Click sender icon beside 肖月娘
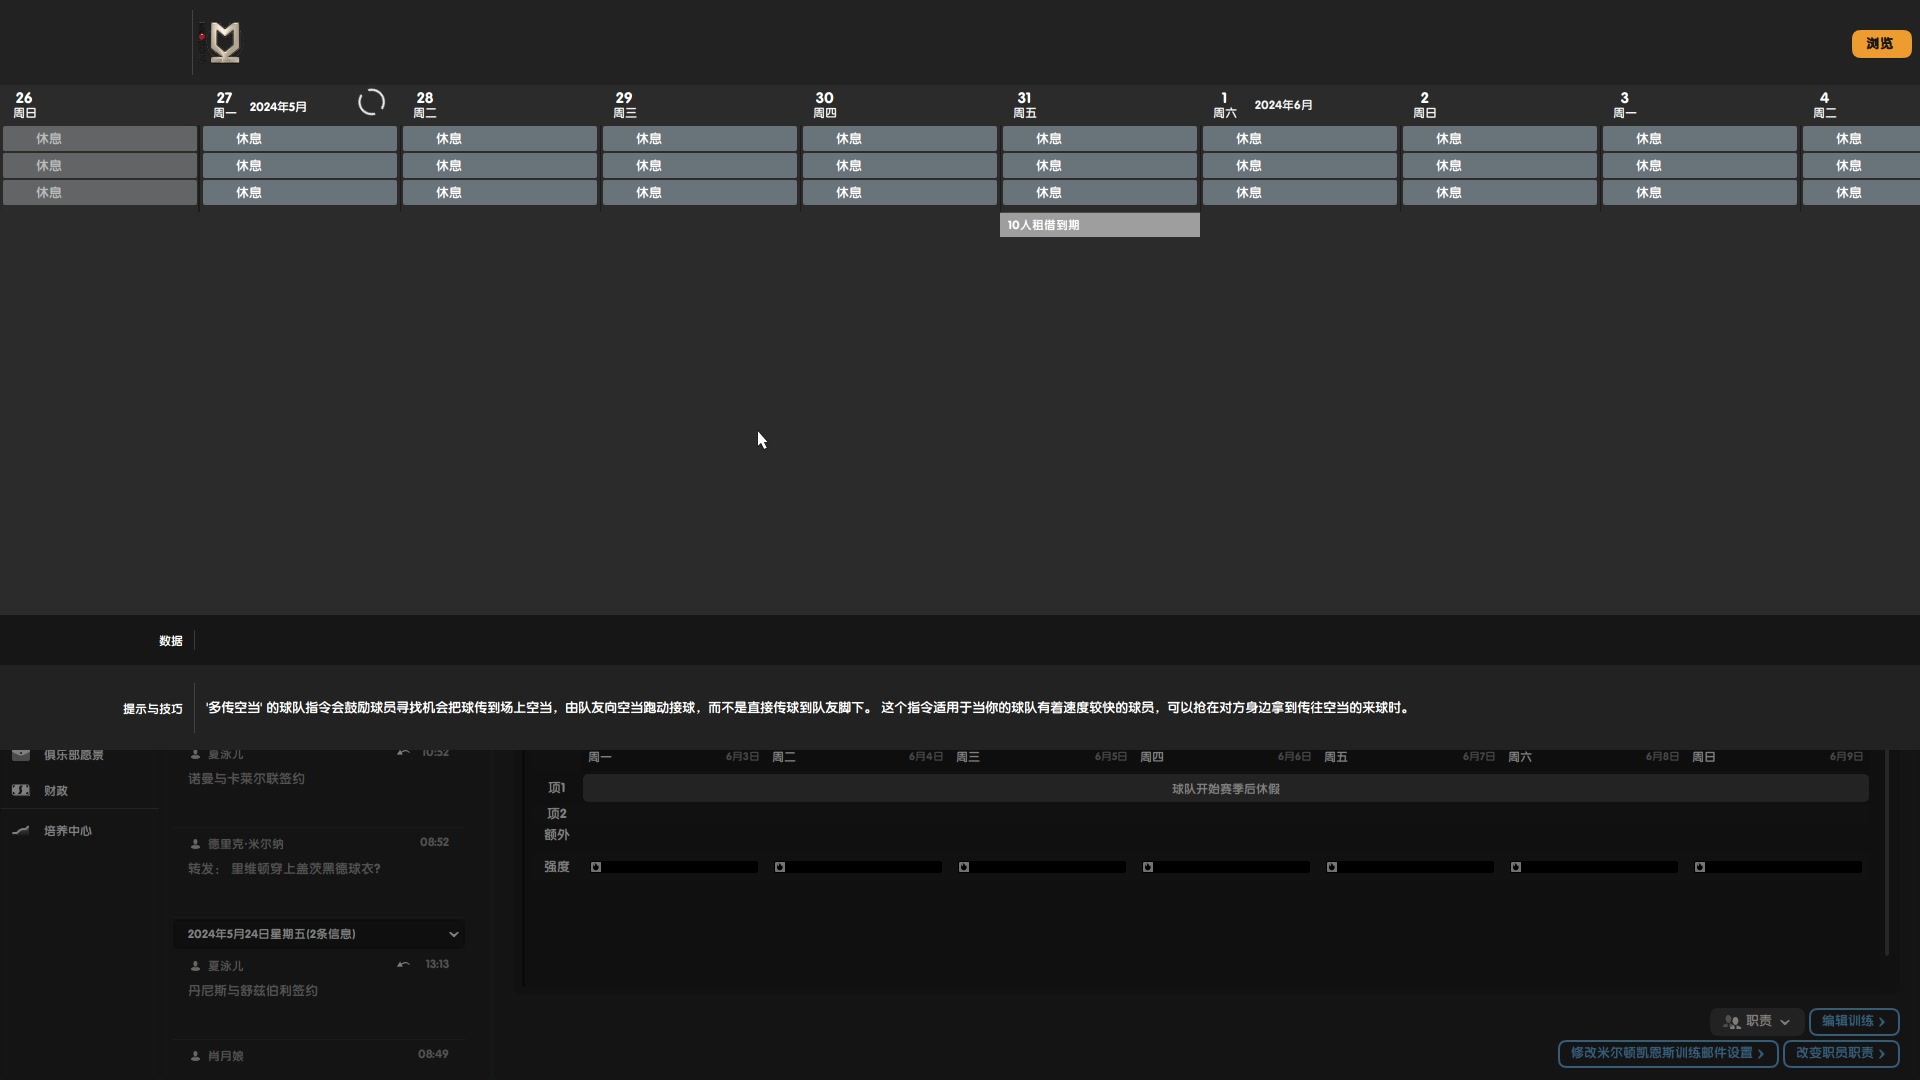The image size is (1920, 1080). (x=195, y=1056)
